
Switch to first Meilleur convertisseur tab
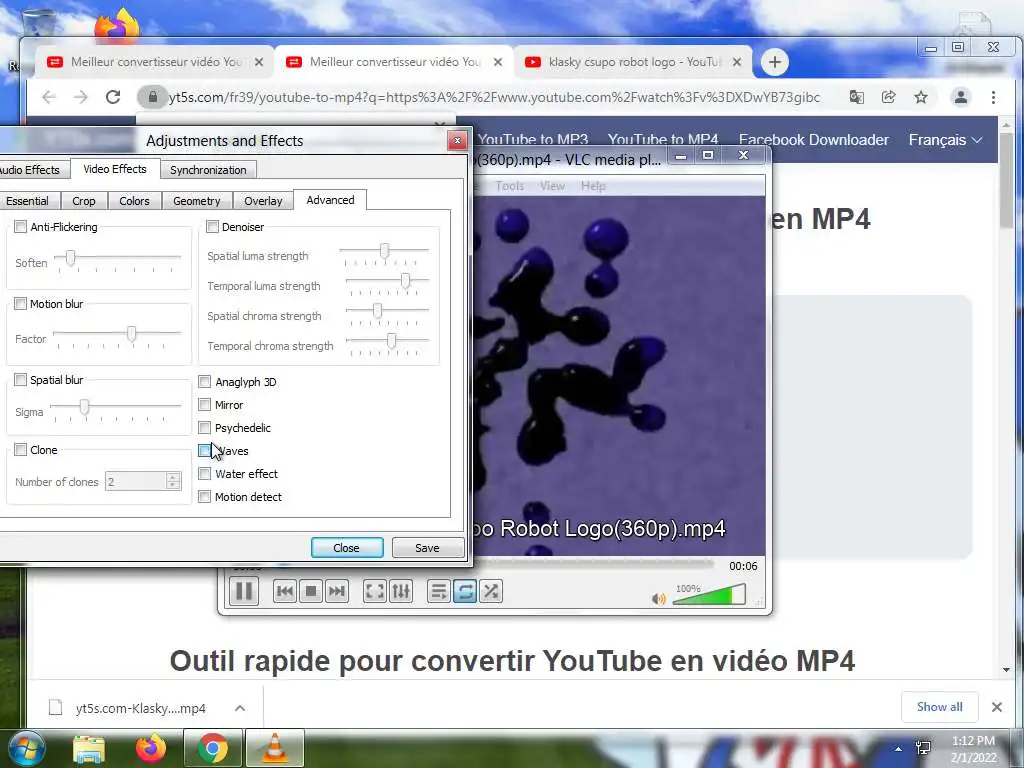tap(155, 62)
